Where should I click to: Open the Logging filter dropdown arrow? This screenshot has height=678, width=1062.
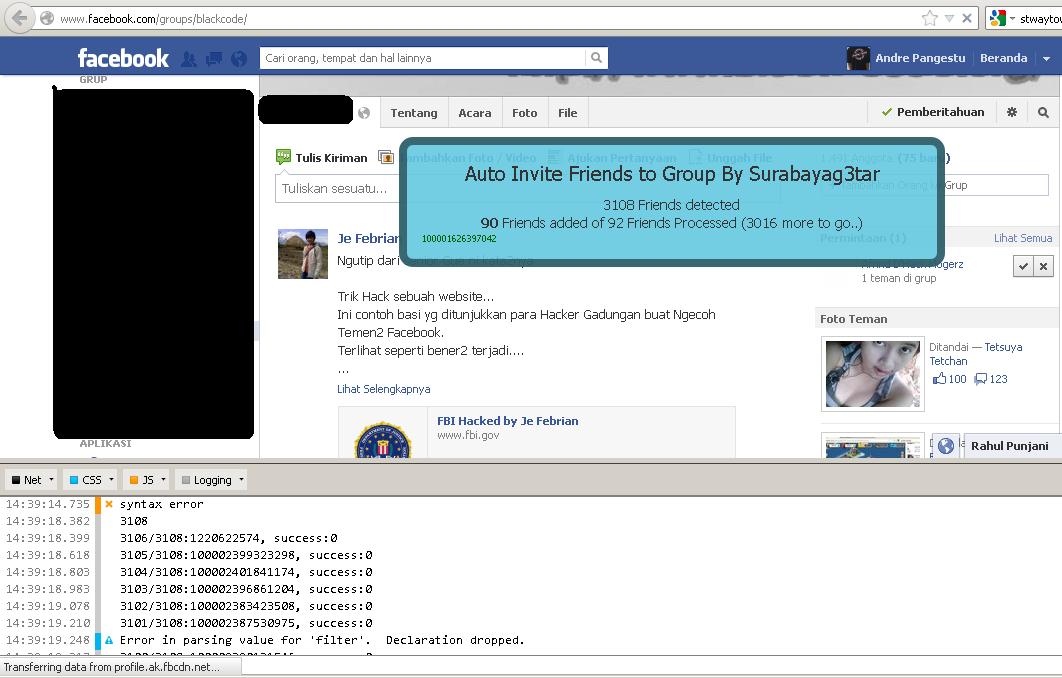coord(241,480)
